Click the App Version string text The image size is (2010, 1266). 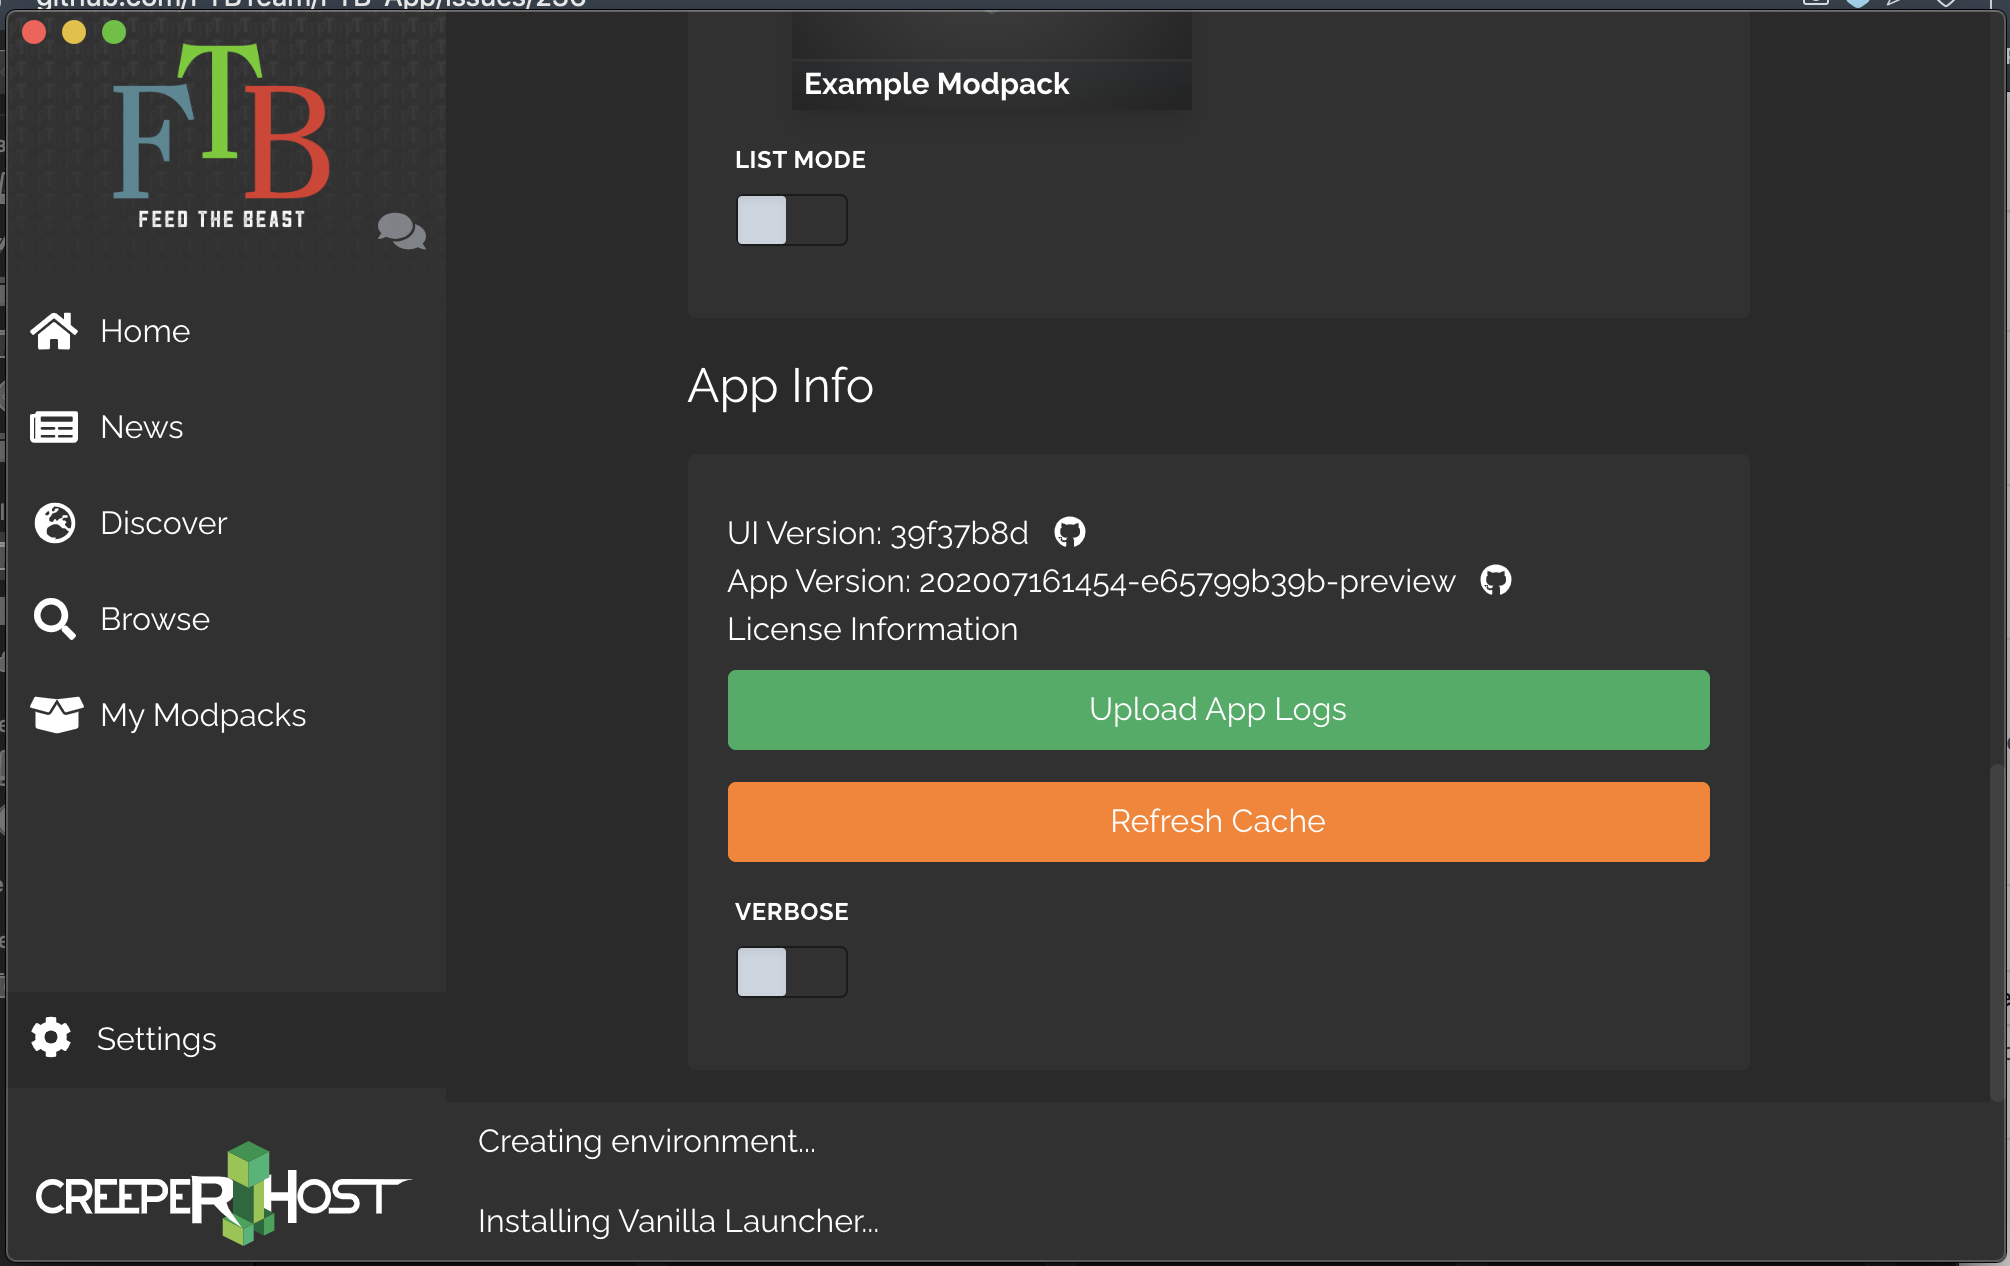[1091, 581]
